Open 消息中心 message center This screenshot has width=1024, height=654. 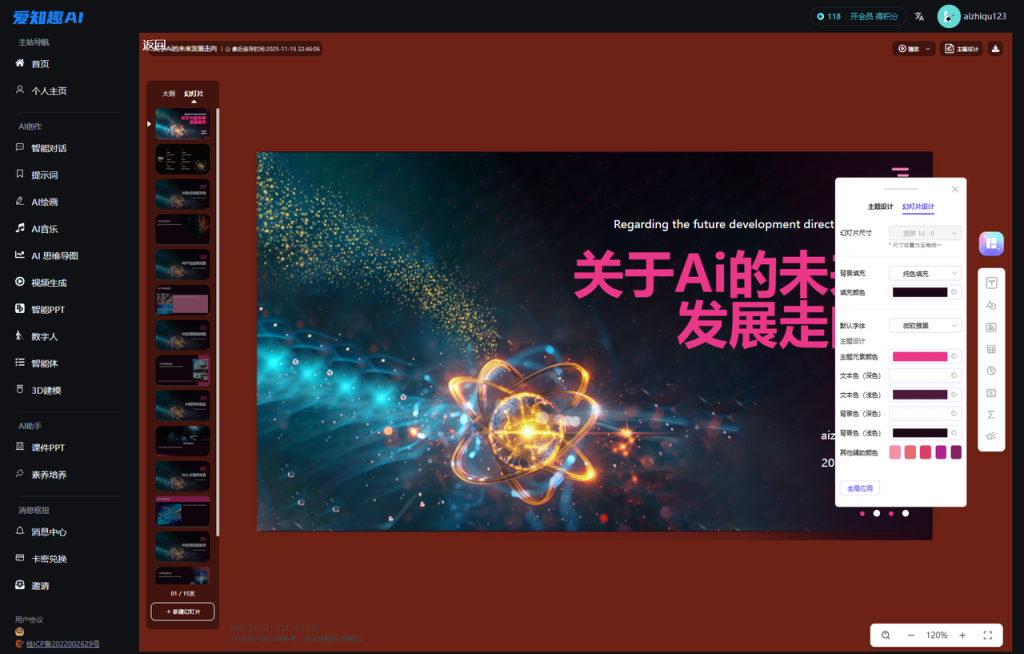coord(49,532)
